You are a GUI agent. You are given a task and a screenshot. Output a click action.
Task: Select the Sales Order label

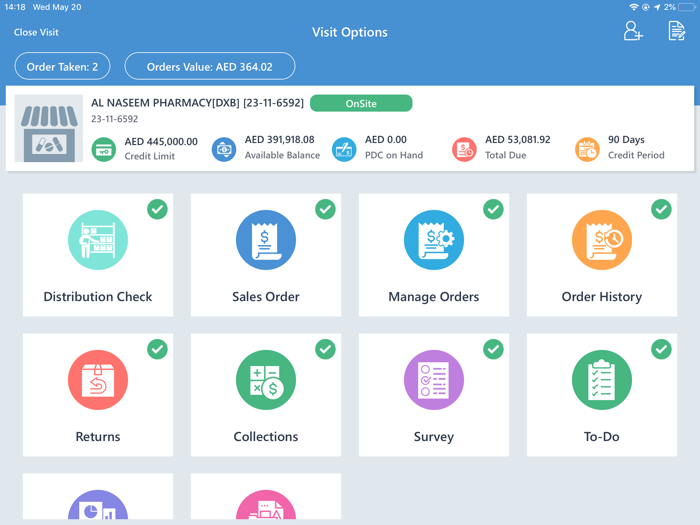266,296
